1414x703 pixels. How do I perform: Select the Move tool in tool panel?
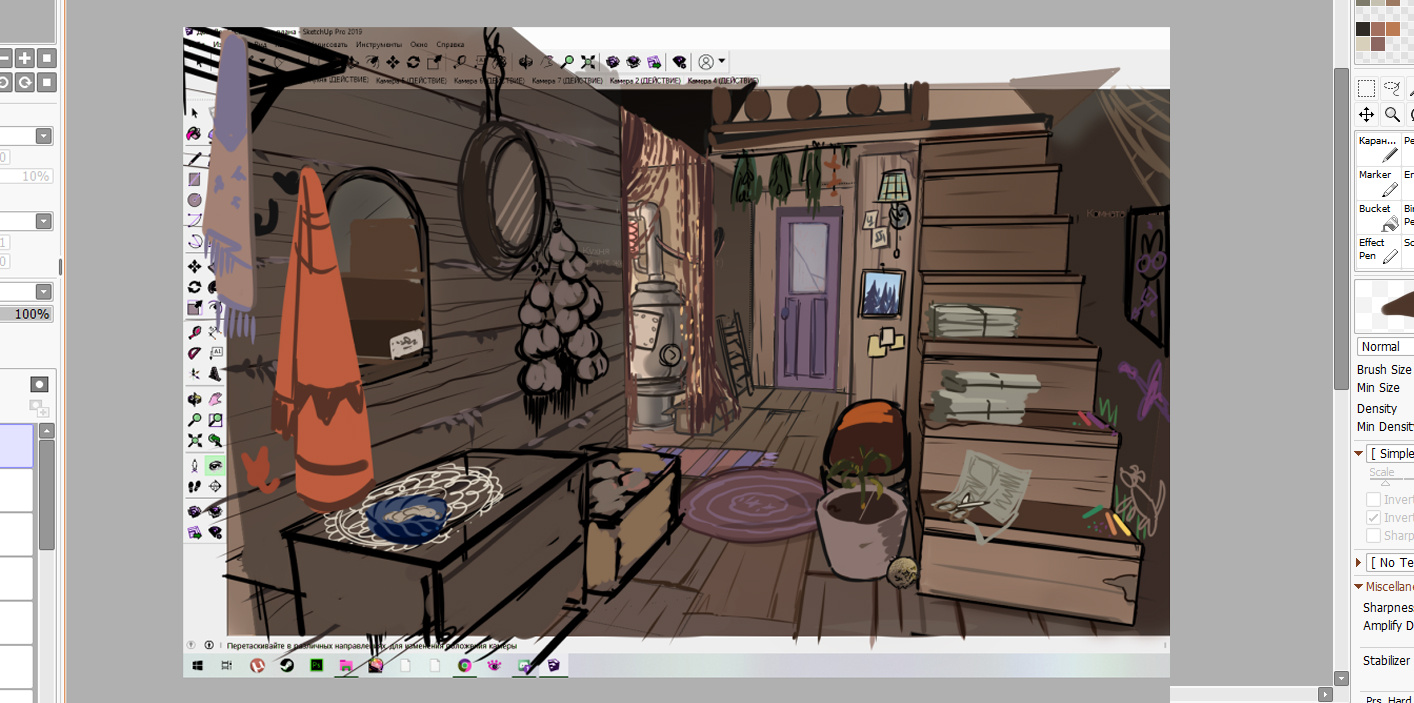[1366, 115]
